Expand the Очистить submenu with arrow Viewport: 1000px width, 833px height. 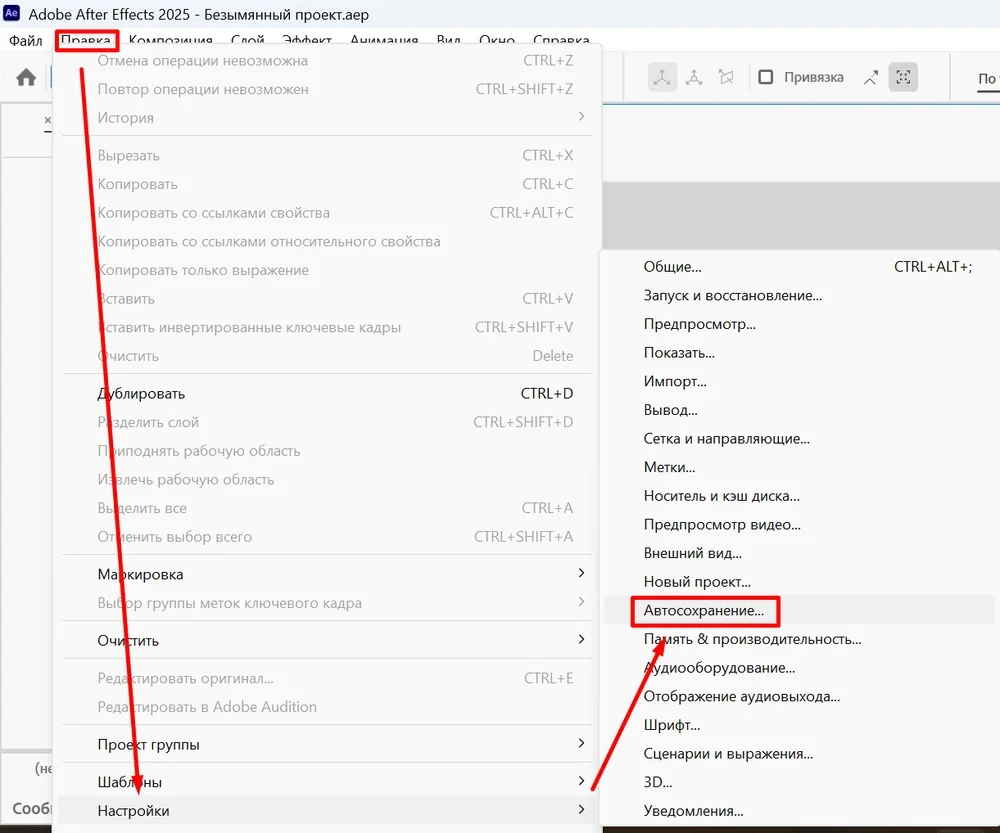[327, 640]
